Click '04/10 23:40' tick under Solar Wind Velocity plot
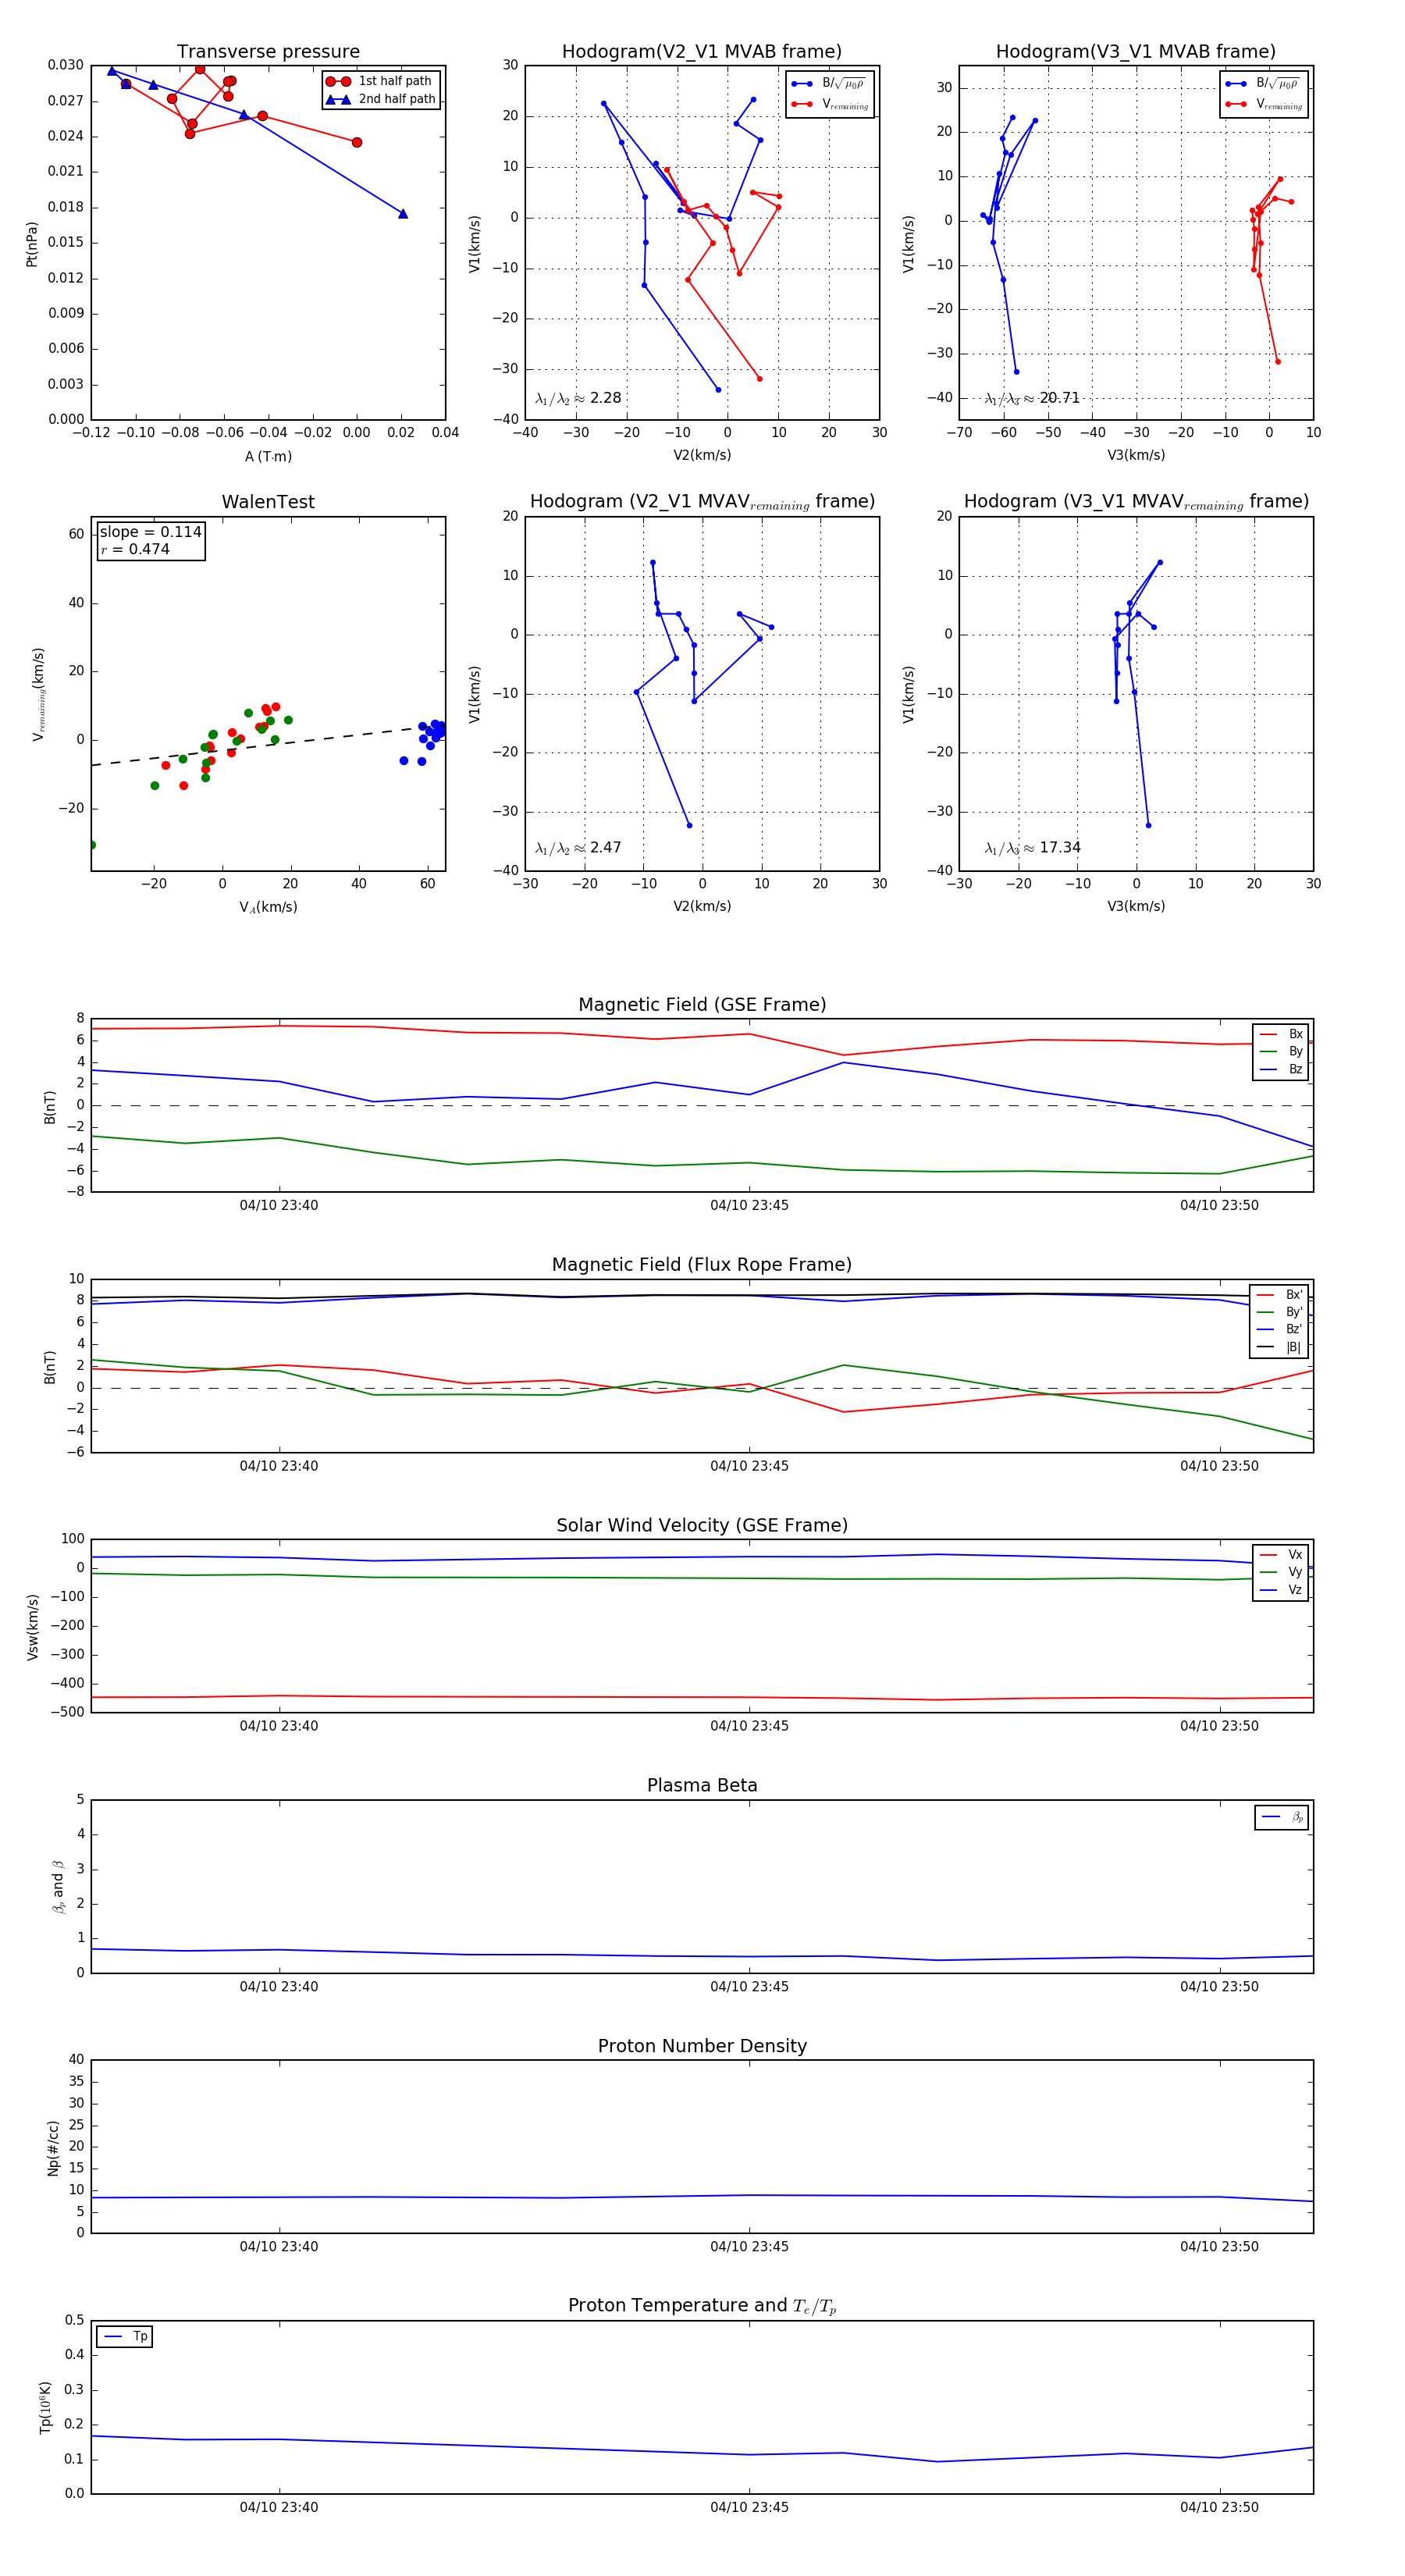The width and height of the screenshot is (1405, 2576). coord(279,1725)
